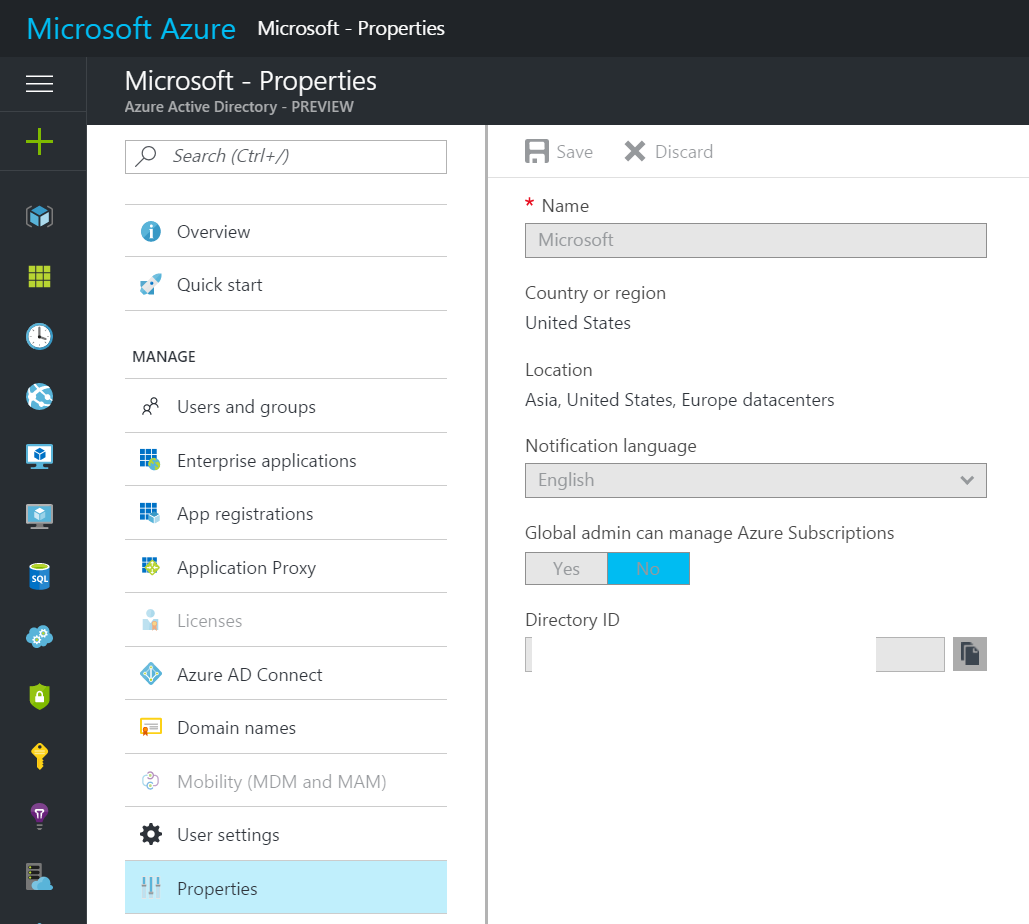Select No for Global admin manage subscriptions
This screenshot has width=1029, height=924.
[x=648, y=568]
